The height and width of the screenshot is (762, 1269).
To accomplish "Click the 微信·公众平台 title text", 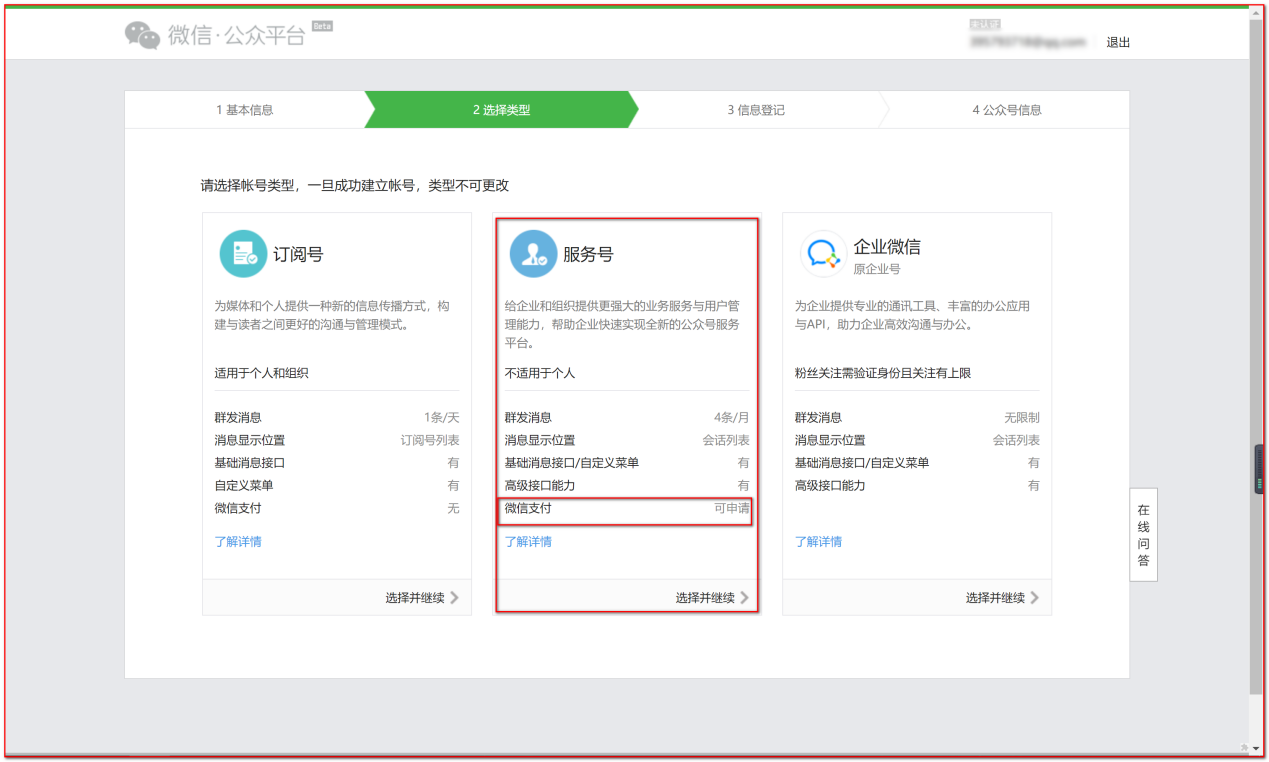I will tap(236, 35).
